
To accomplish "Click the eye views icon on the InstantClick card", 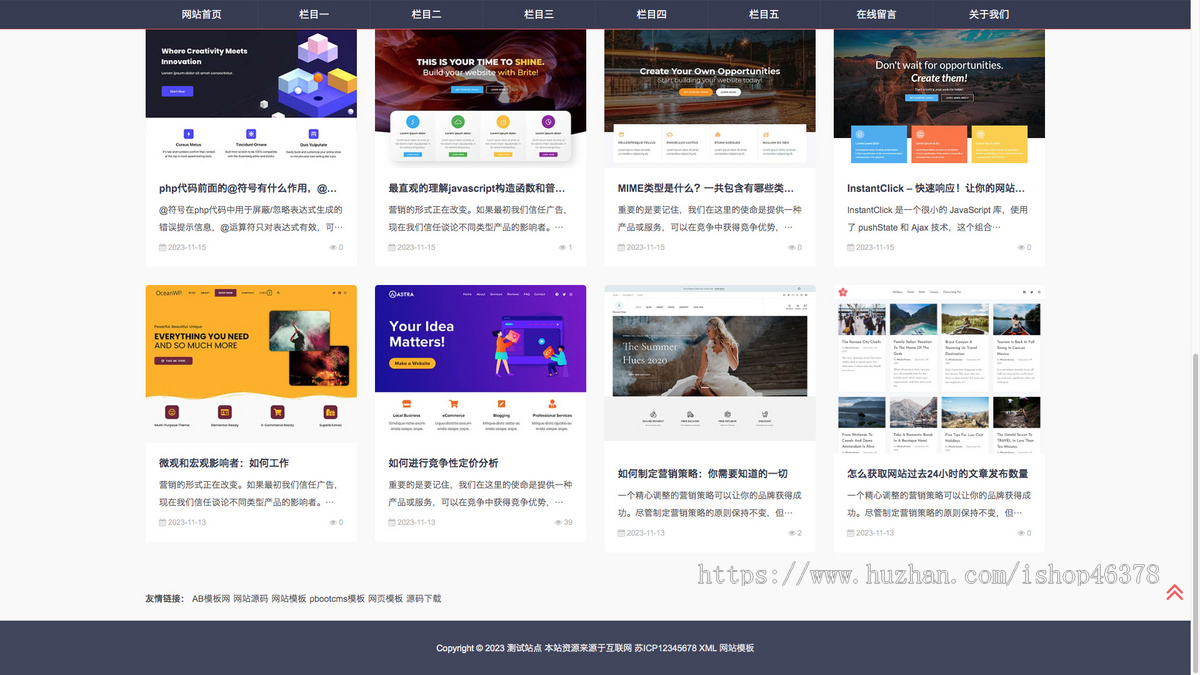I will (1021, 247).
